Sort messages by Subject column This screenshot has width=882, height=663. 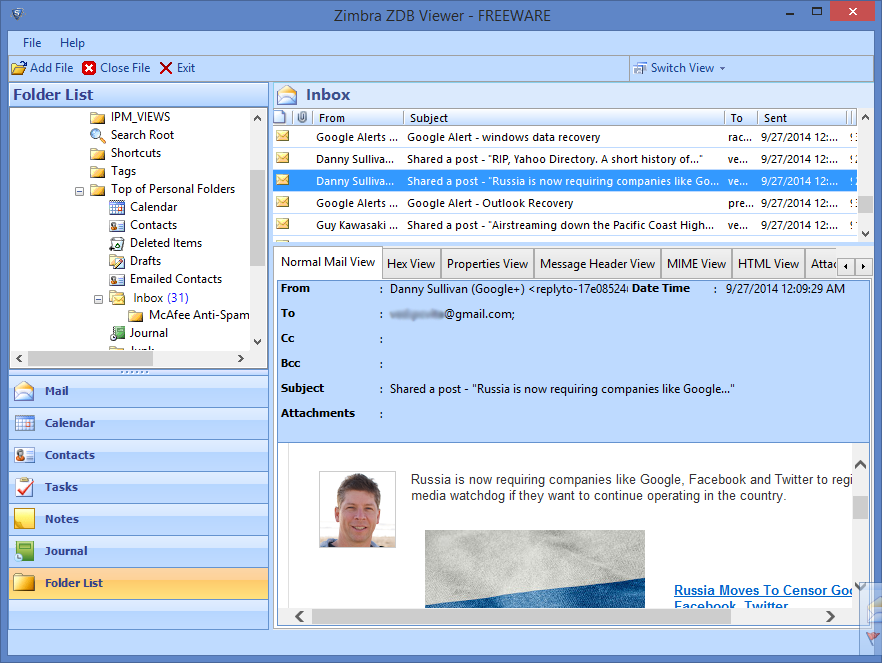click(x=564, y=118)
